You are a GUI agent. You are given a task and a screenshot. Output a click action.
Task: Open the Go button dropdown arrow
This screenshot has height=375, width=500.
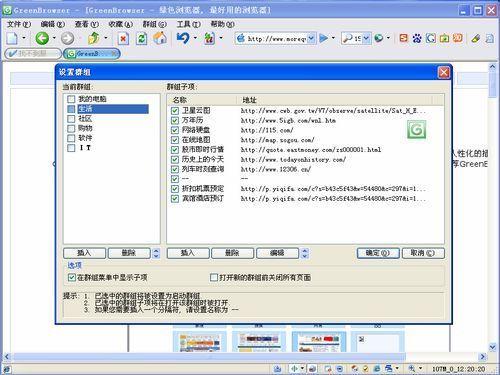pyautogui.click(x=333, y=38)
